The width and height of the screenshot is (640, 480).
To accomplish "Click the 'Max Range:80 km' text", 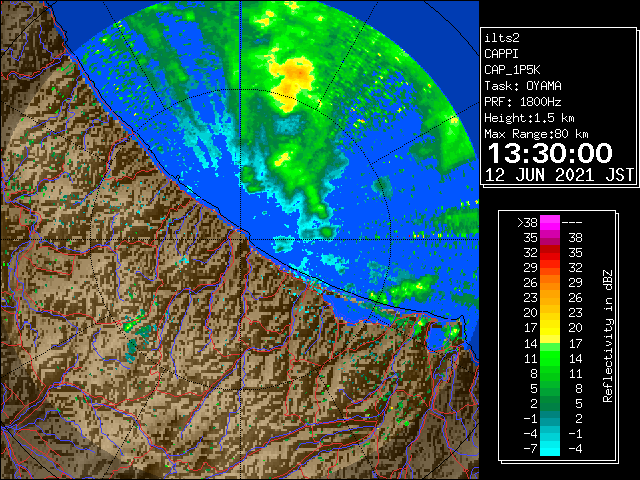I will [x=536, y=134].
